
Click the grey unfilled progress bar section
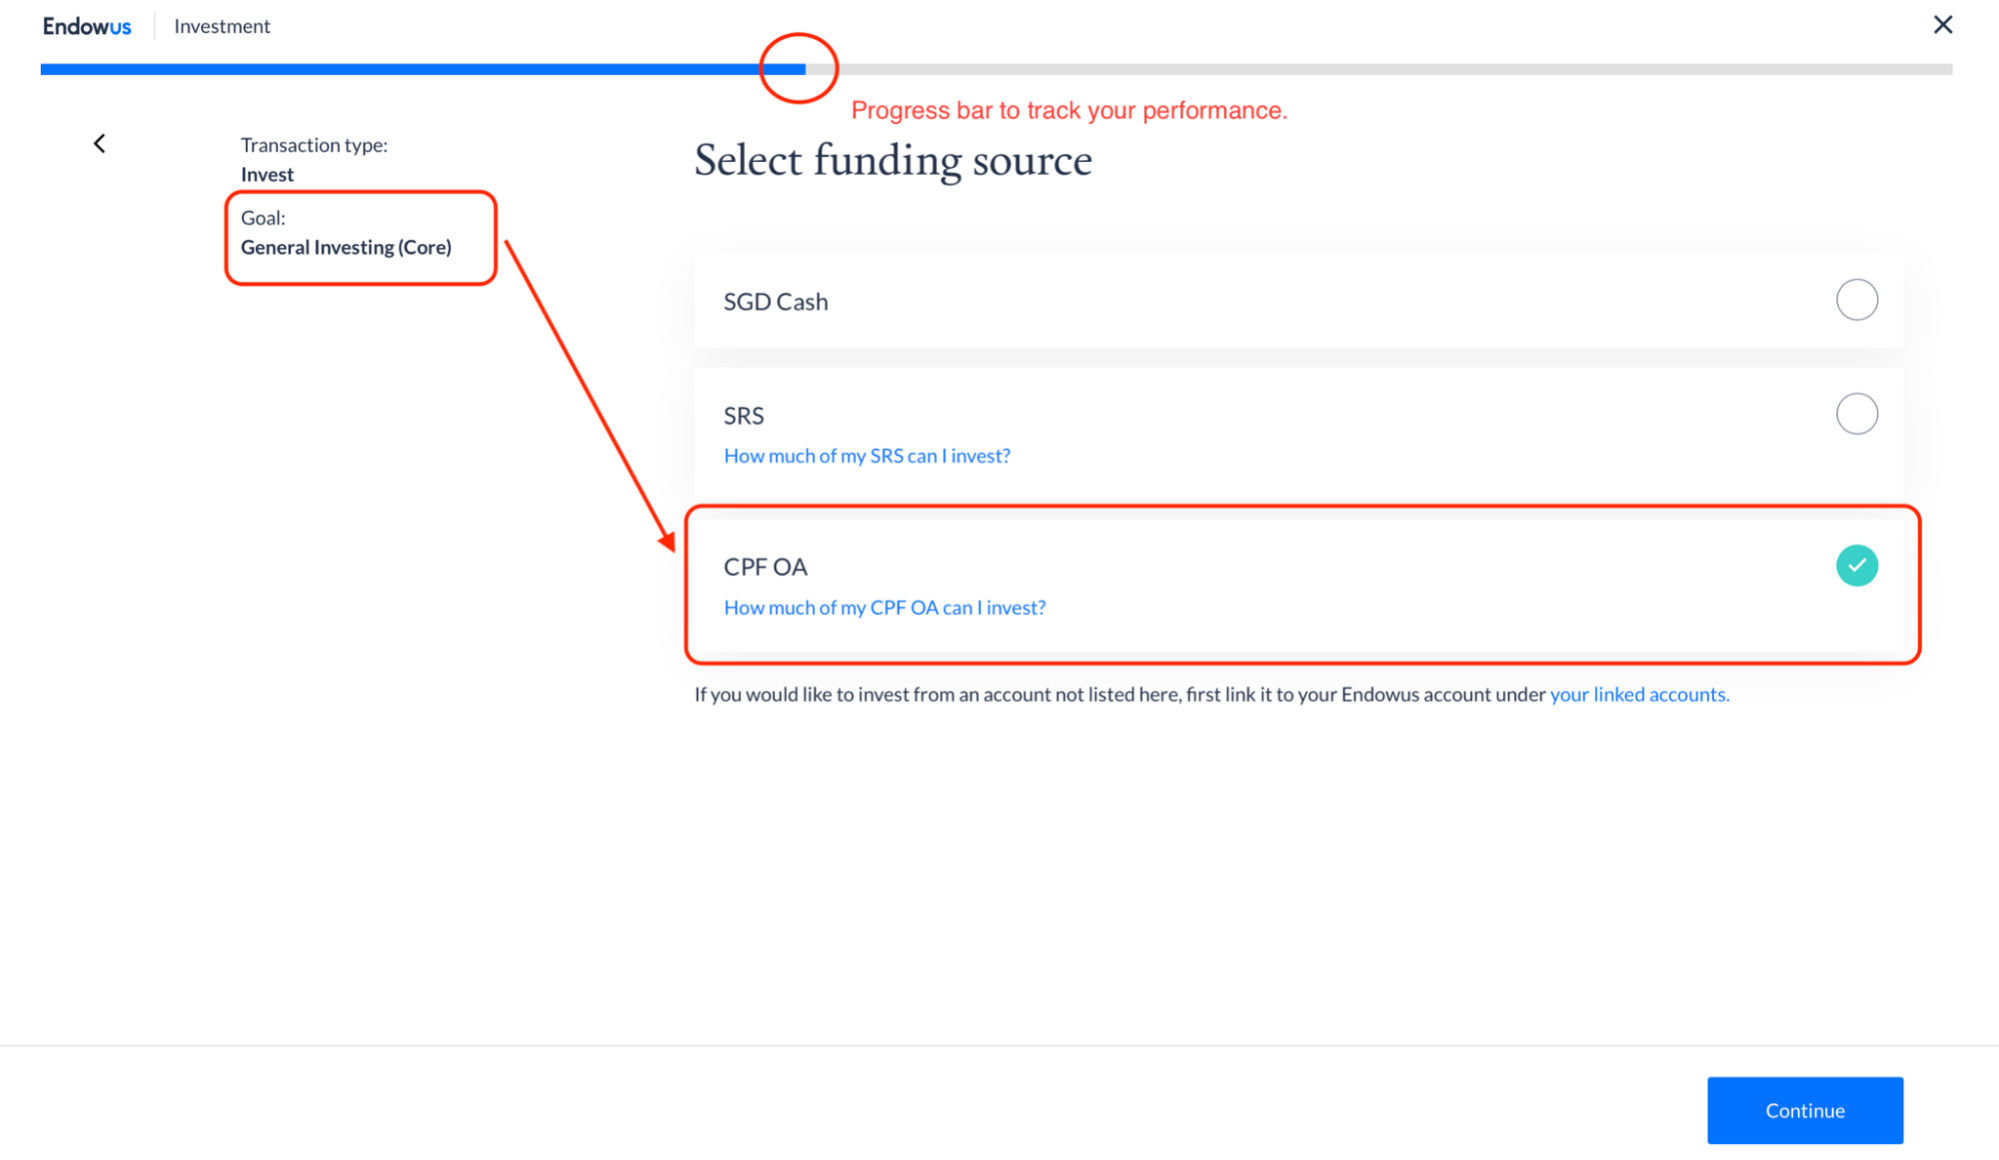coord(1379,69)
